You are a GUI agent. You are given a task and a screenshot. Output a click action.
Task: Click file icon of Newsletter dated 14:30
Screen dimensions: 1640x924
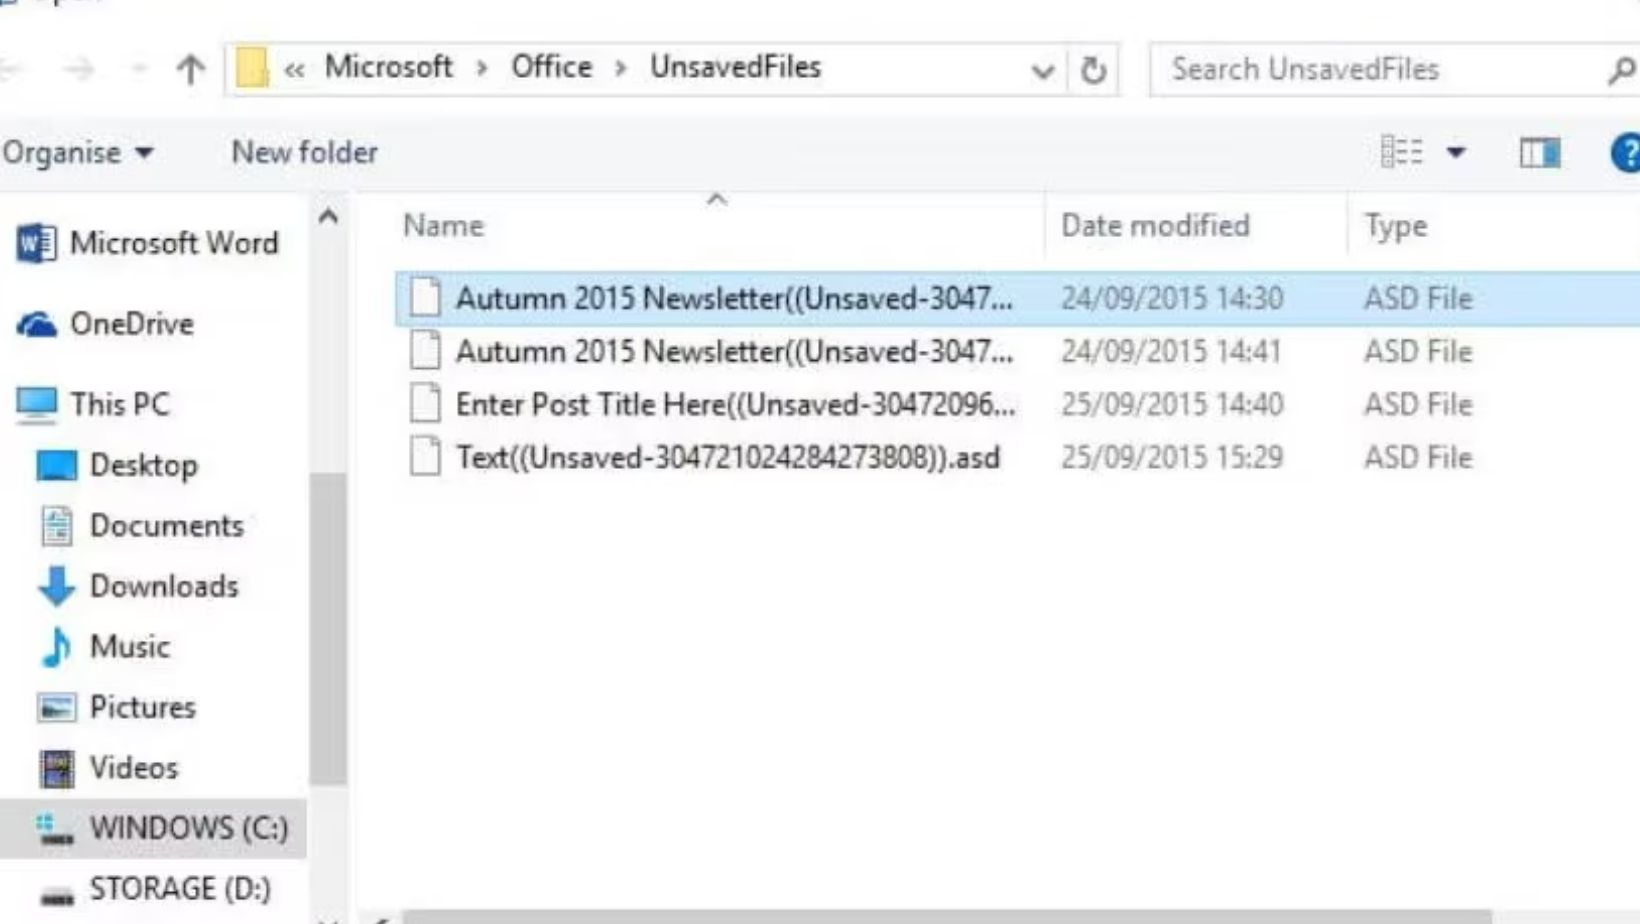[425, 297]
